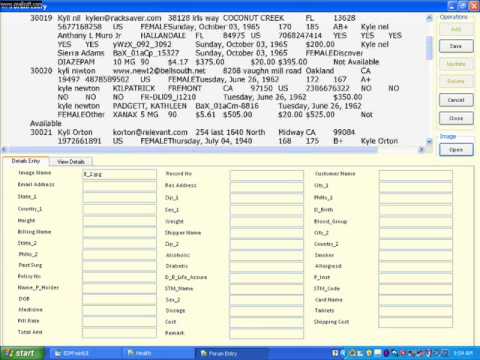
Task: Click the Height input field
Action: tap(119, 221)
